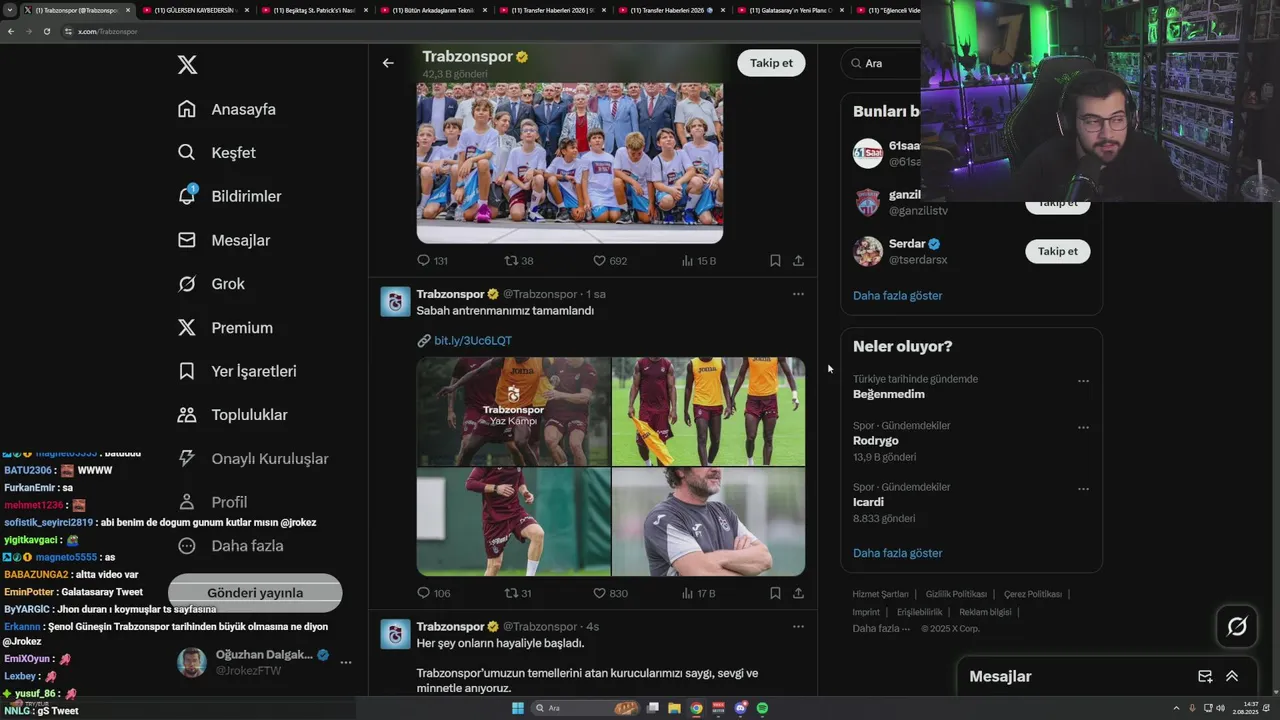Viewport: 1280px width, 720px height.
Task: Switch to the GÜLERSEN KAYBEDERSİN browser tab
Action: coord(195,10)
